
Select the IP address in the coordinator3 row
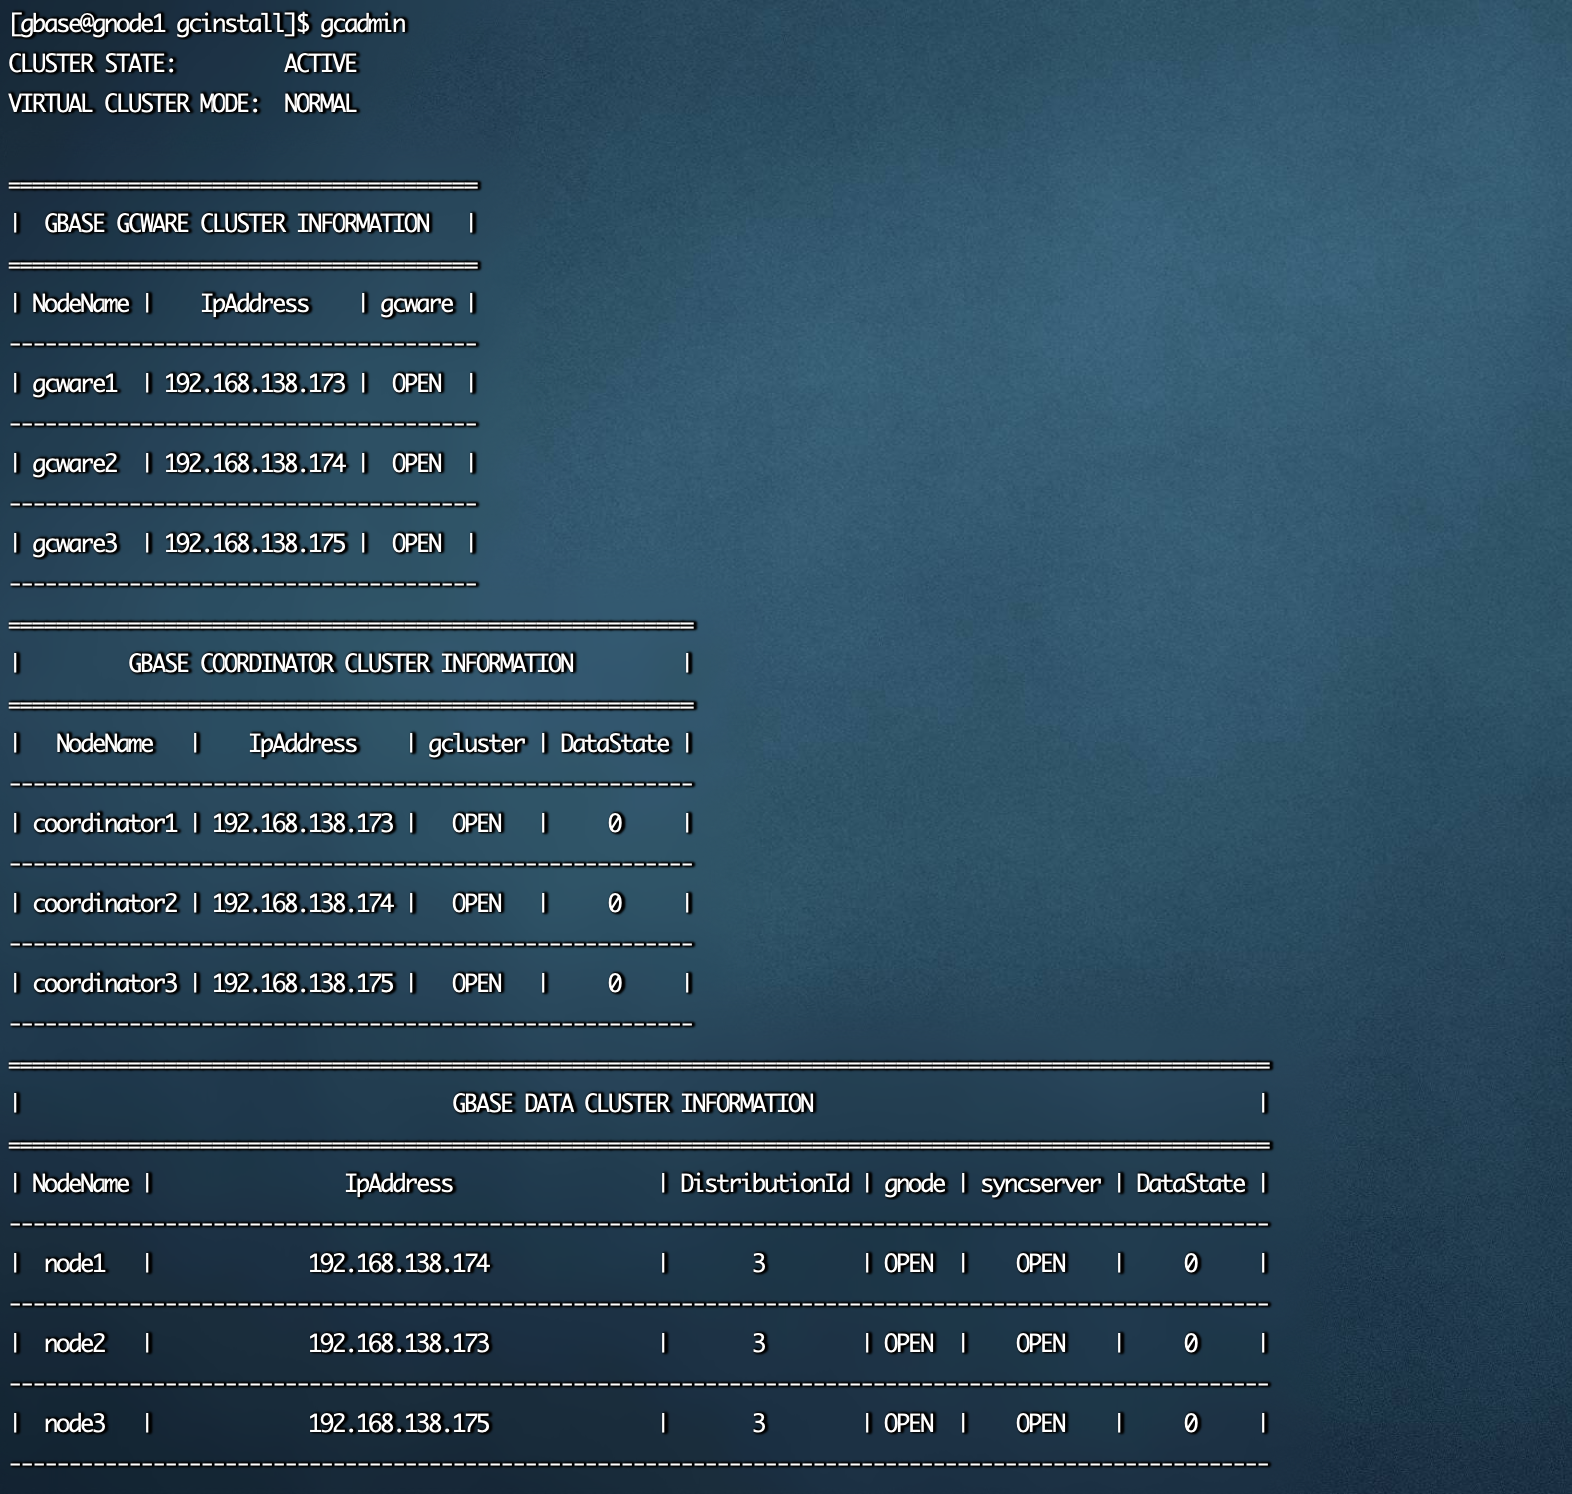(x=303, y=984)
